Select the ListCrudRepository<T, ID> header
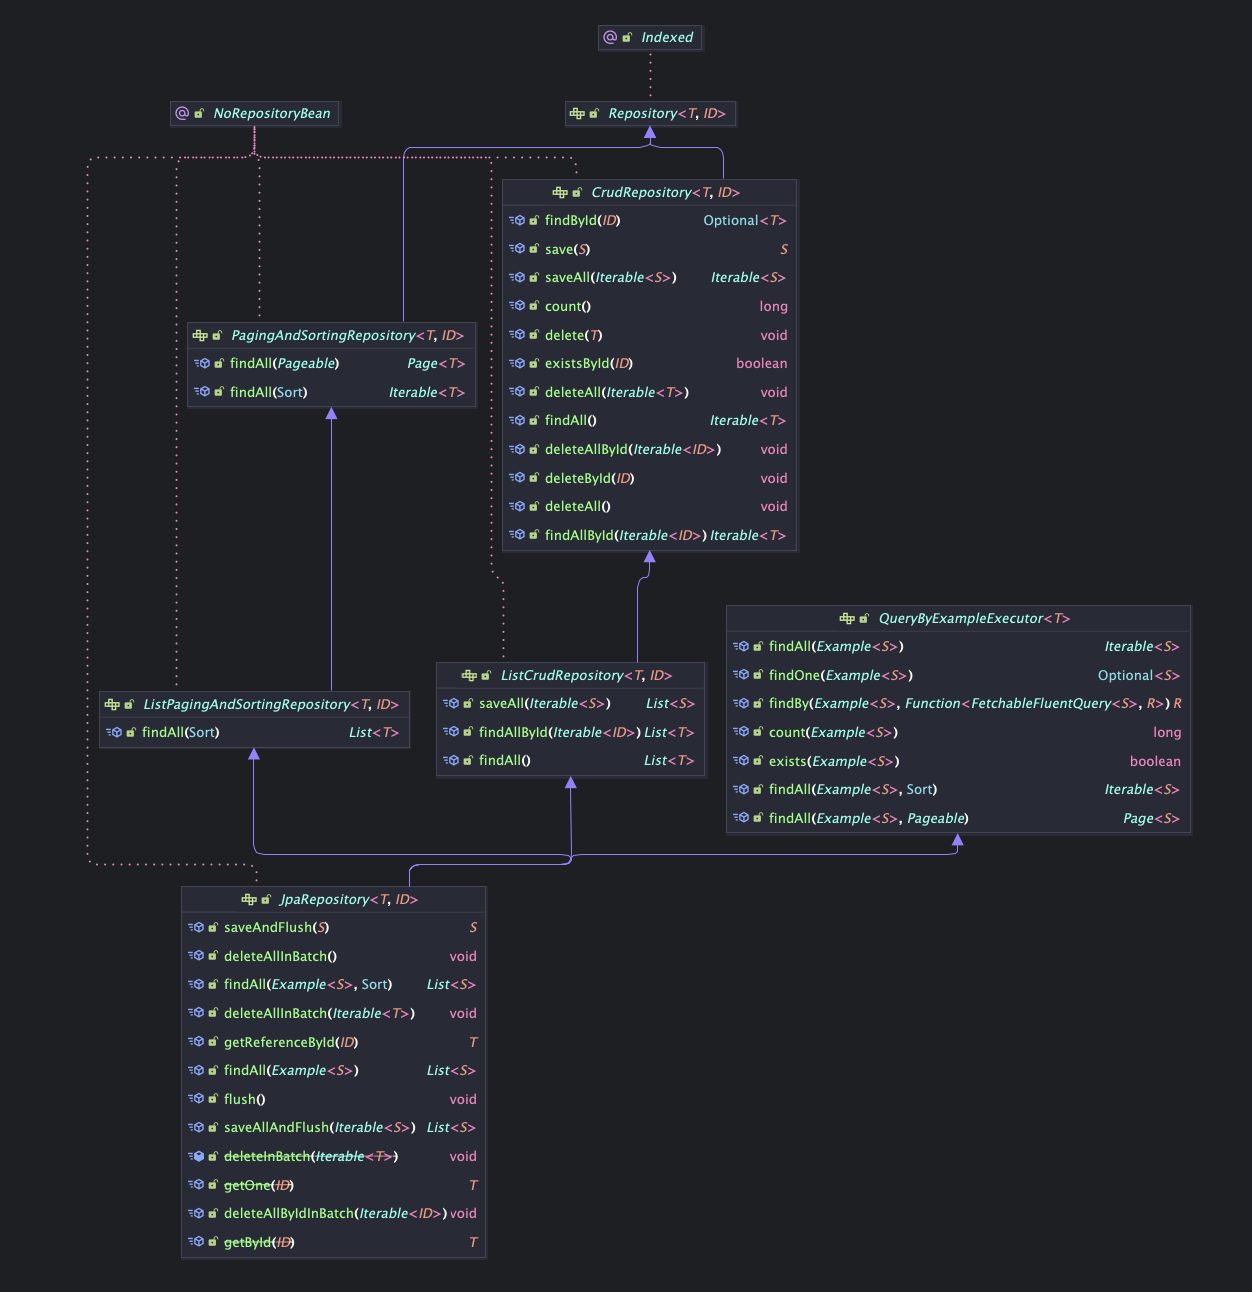 coord(570,675)
